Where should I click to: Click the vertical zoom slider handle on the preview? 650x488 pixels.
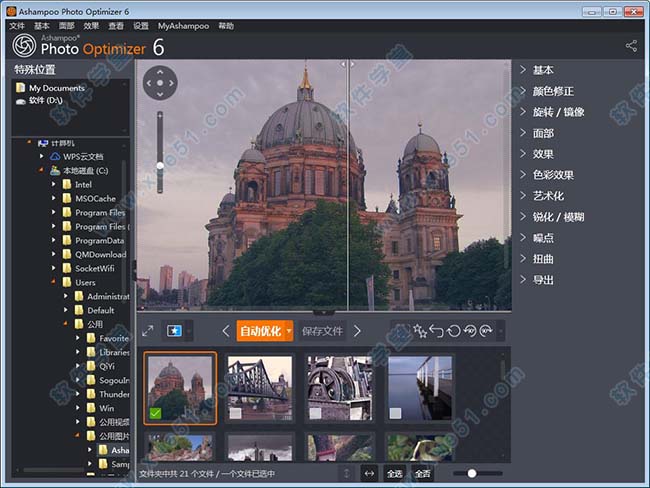point(160,165)
